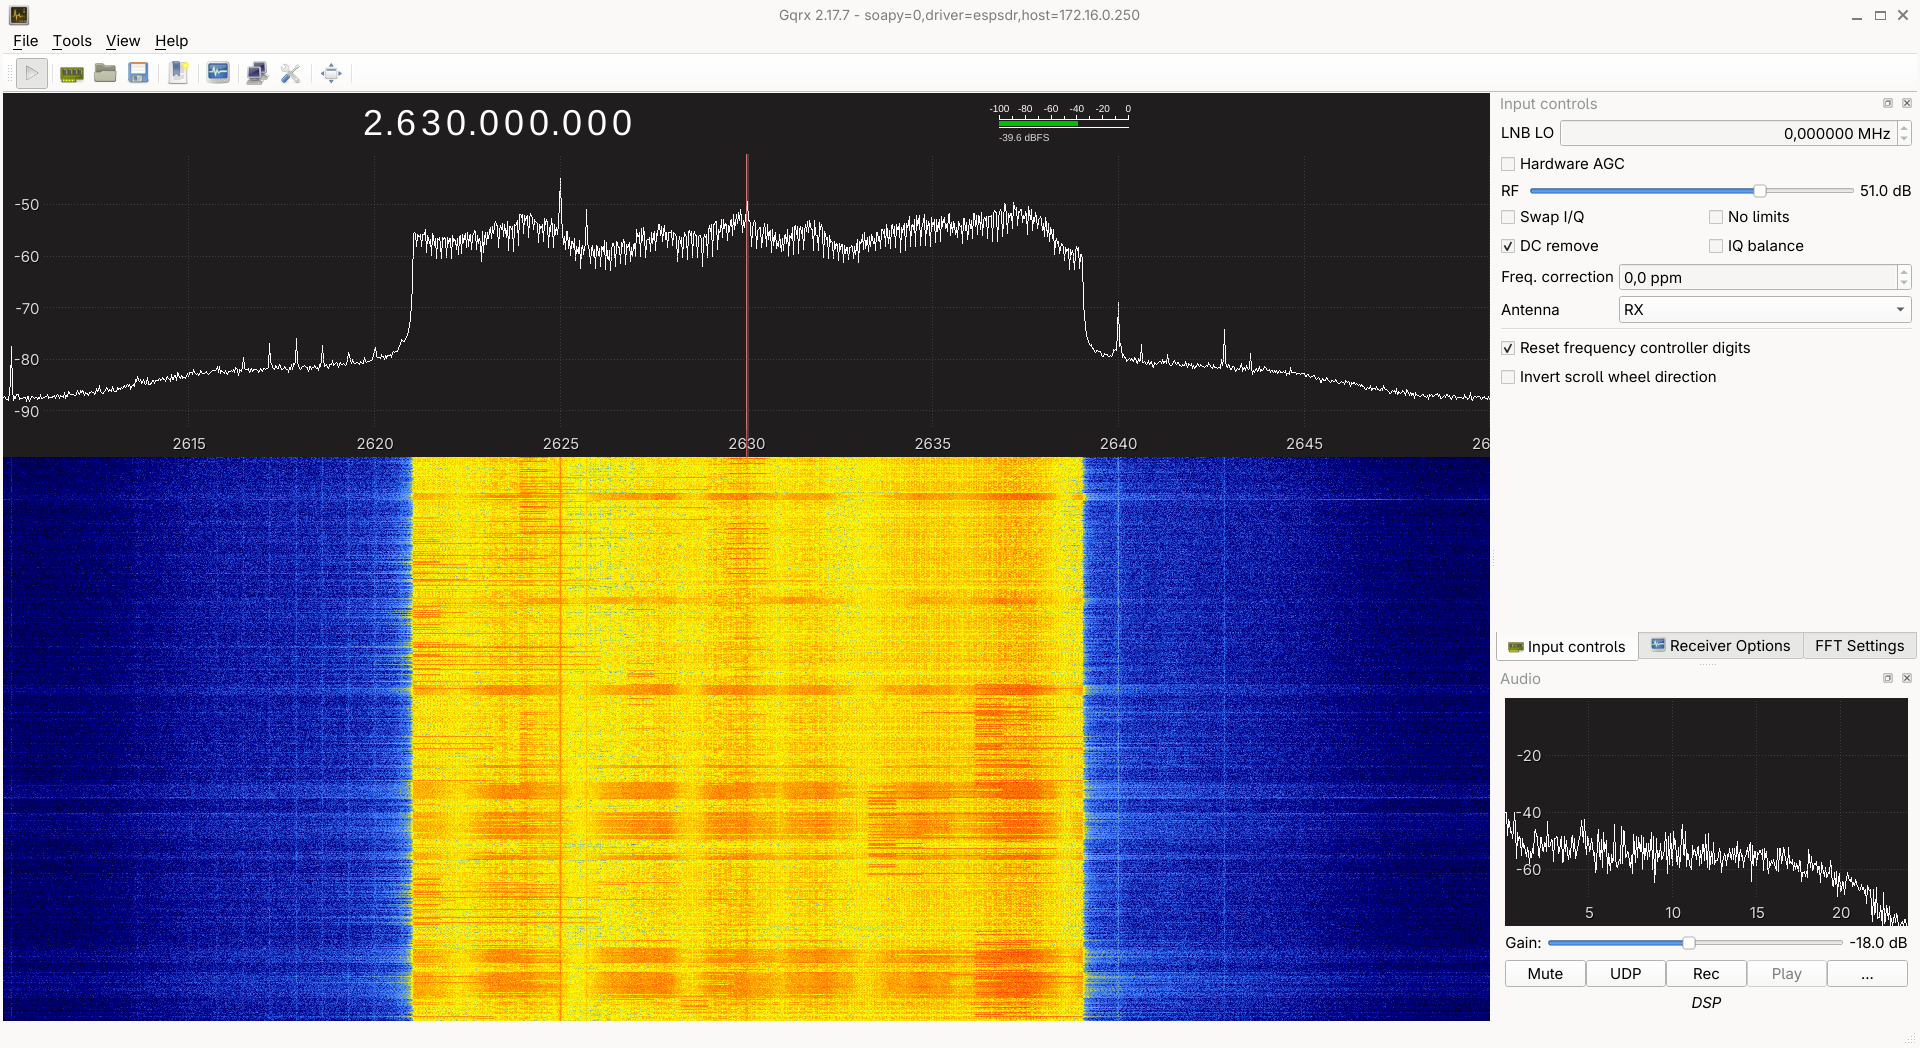1920x1048 pixels.
Task: Click the load settings folder icon
Action: click(x=105, y=73)
